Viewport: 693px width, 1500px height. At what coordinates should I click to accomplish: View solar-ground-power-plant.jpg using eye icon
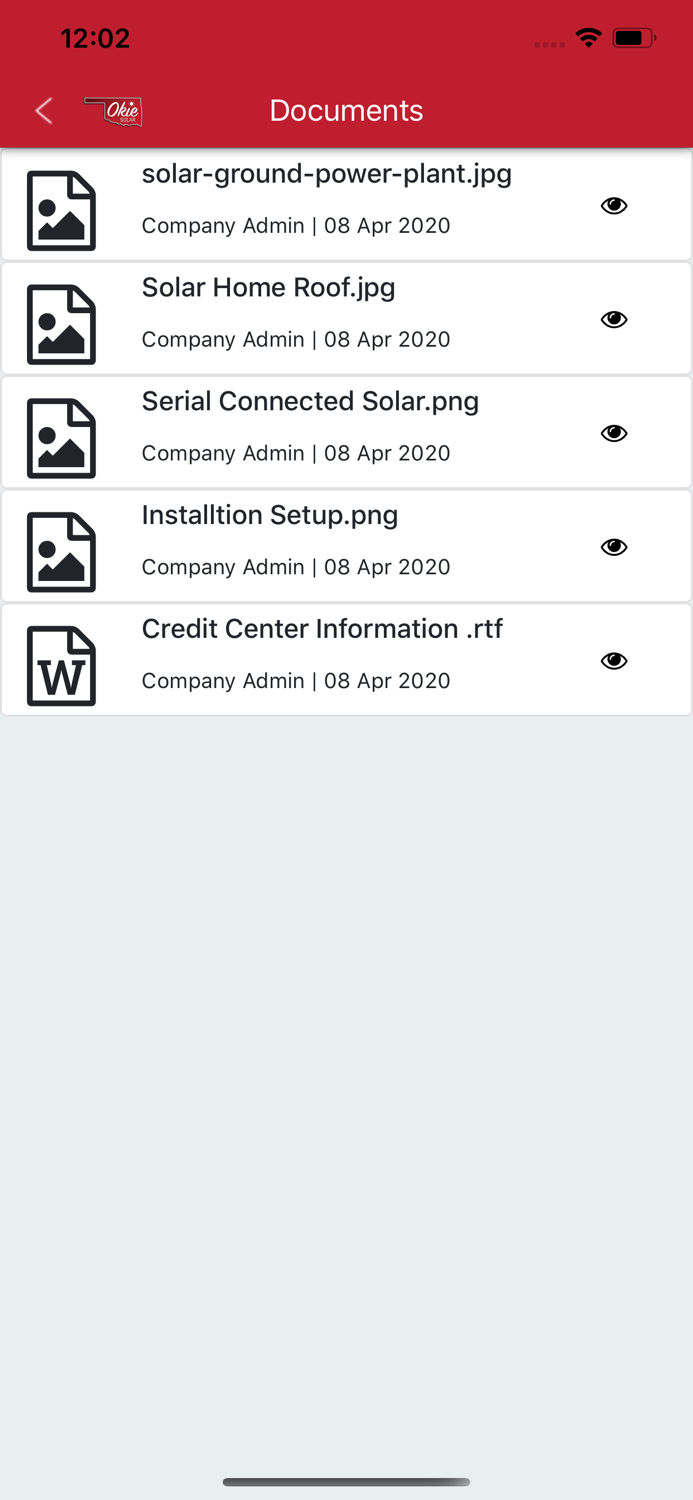614,206
